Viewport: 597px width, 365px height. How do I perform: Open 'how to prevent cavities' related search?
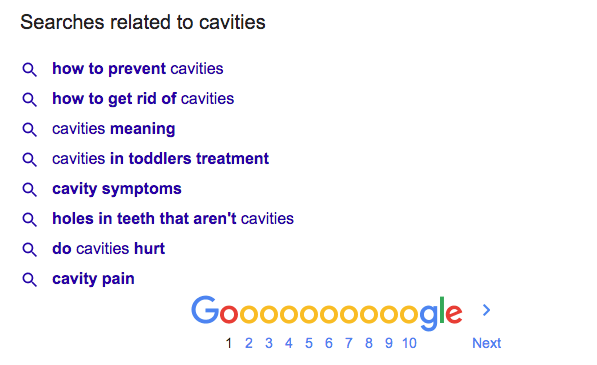point(137,69)
